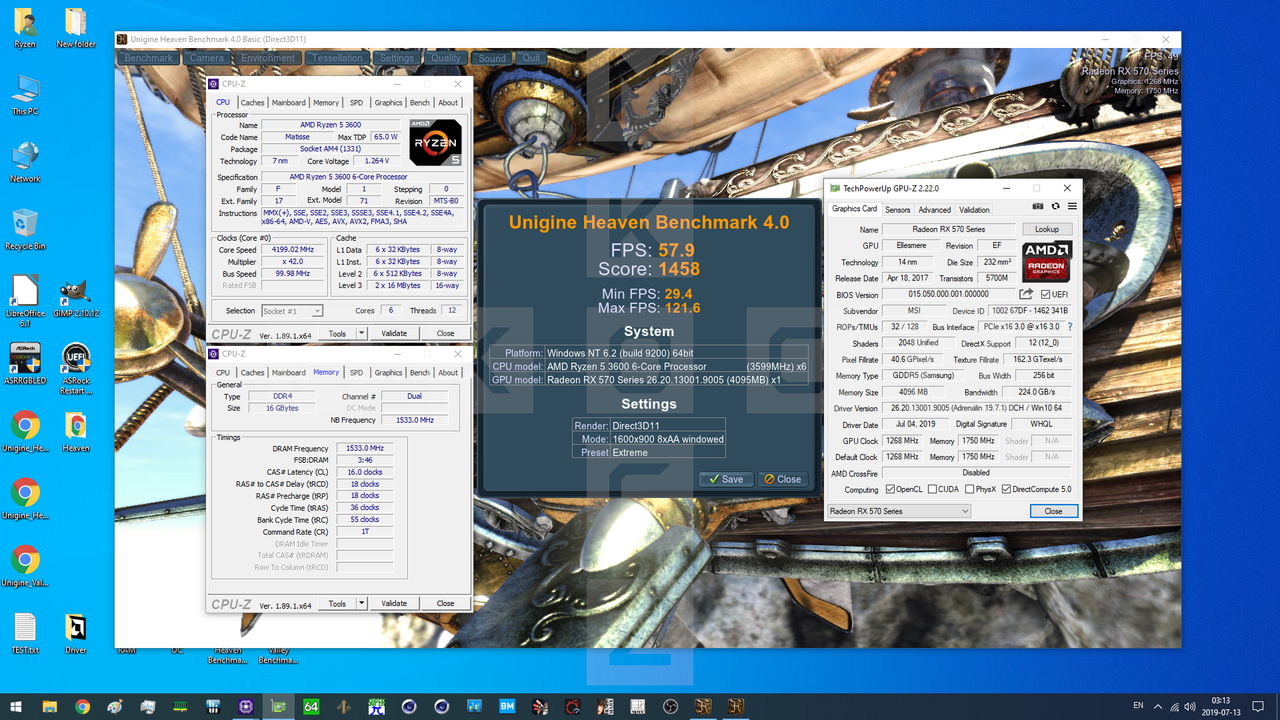
Task: Save the Heaven benchmark results
Action: pos(724,479)
